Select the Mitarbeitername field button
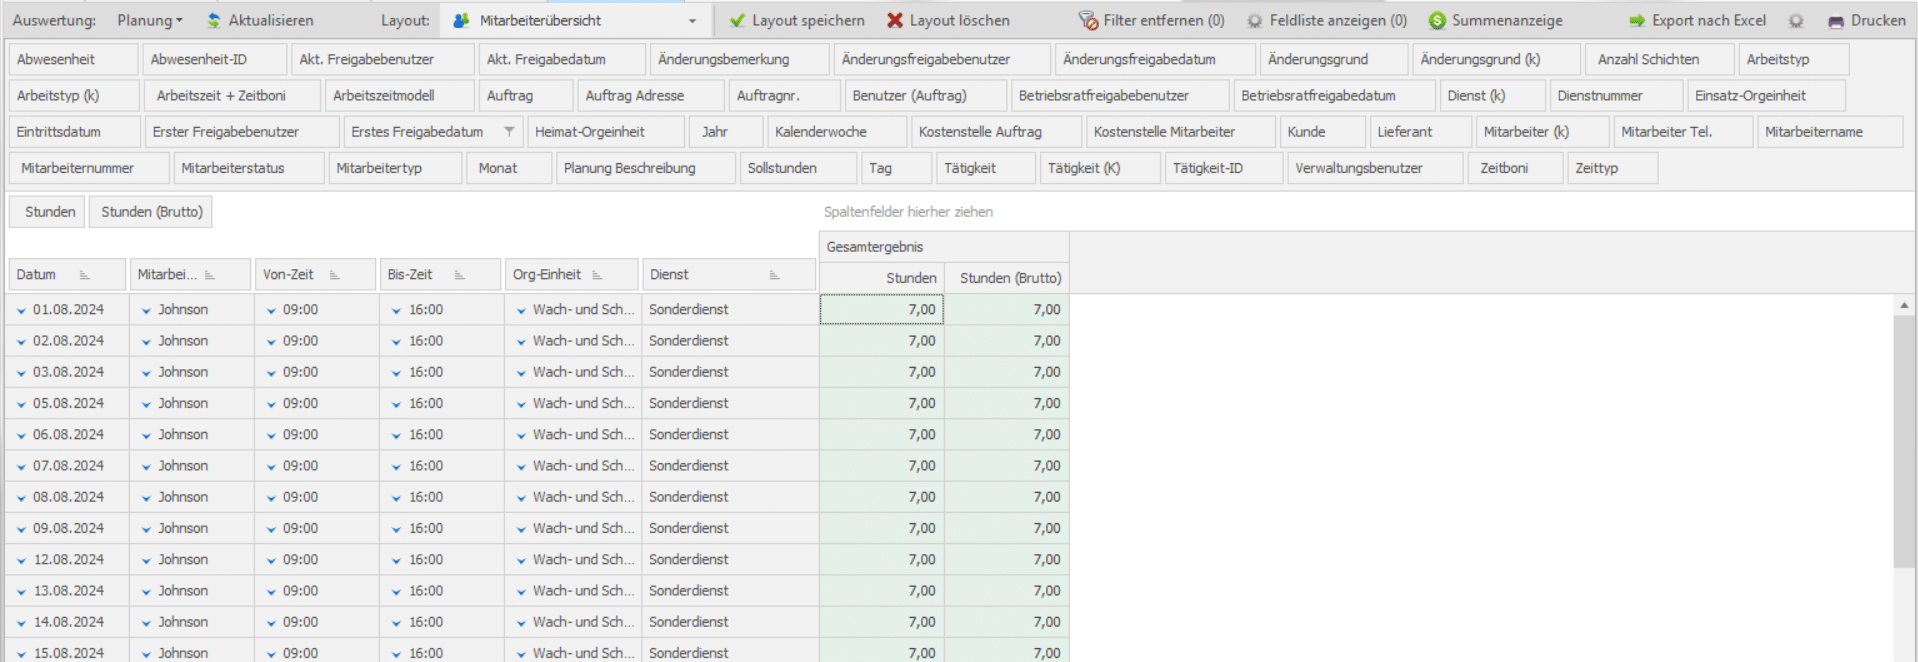 point(1830,131)
